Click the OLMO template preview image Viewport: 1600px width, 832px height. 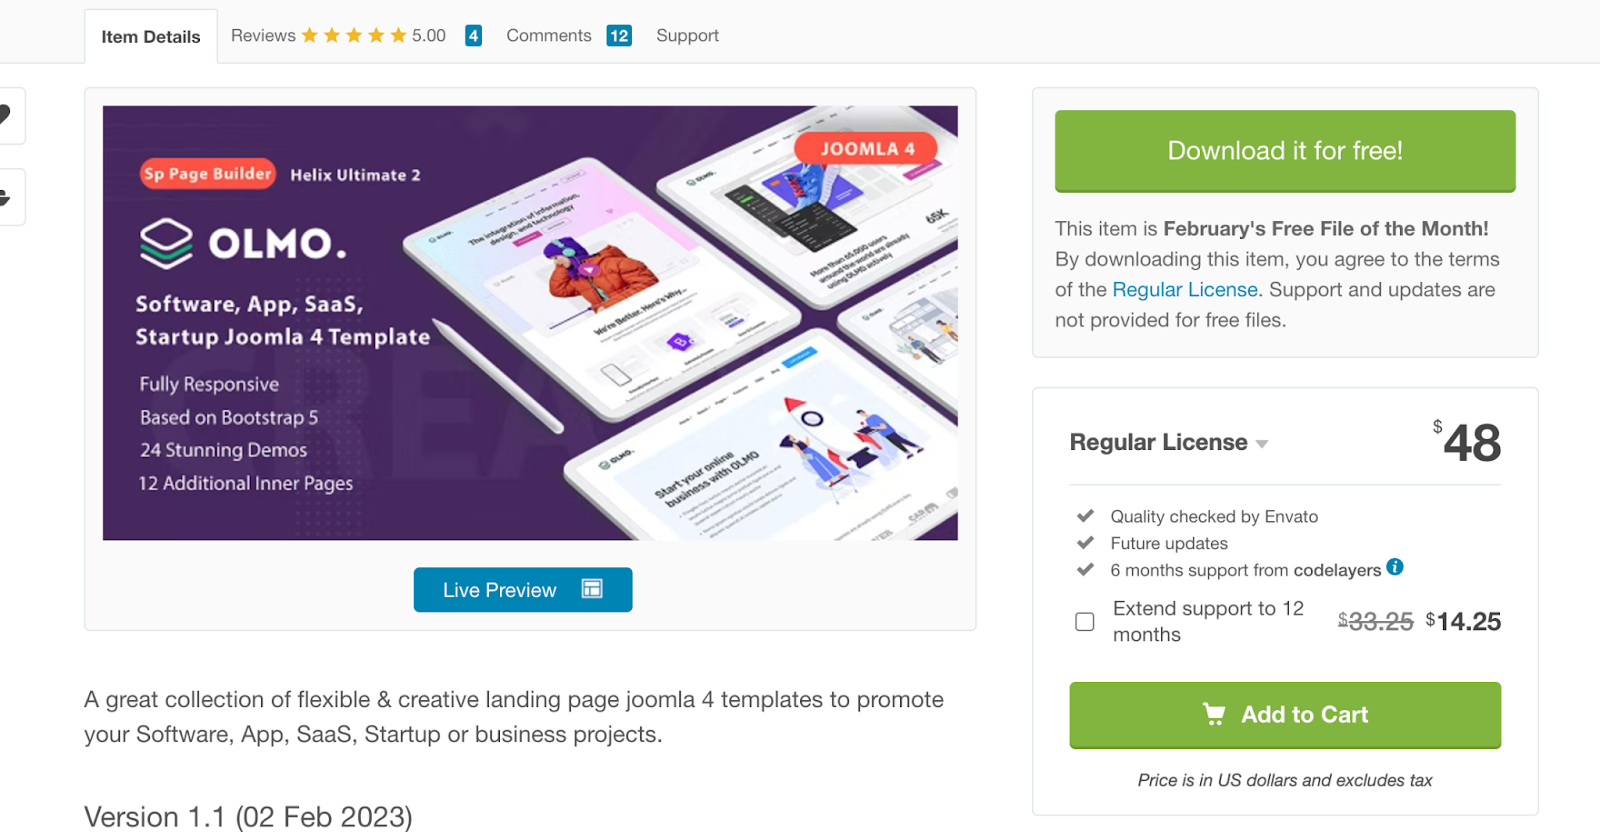point(530,323)
